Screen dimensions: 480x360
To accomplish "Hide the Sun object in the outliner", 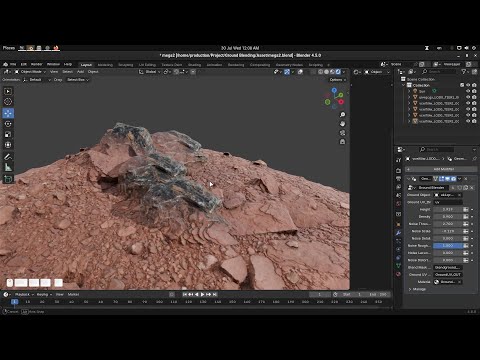I will [x=468, y=91].
